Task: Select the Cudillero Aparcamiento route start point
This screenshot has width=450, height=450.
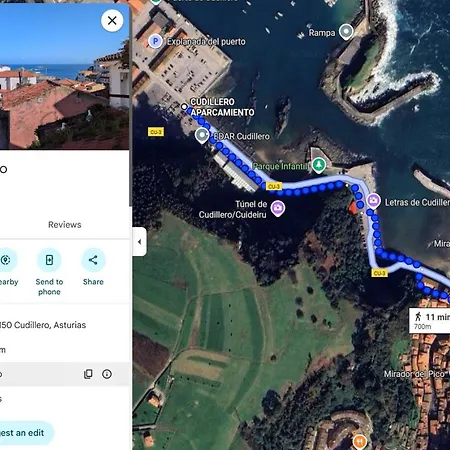Action: pos(184,106)
